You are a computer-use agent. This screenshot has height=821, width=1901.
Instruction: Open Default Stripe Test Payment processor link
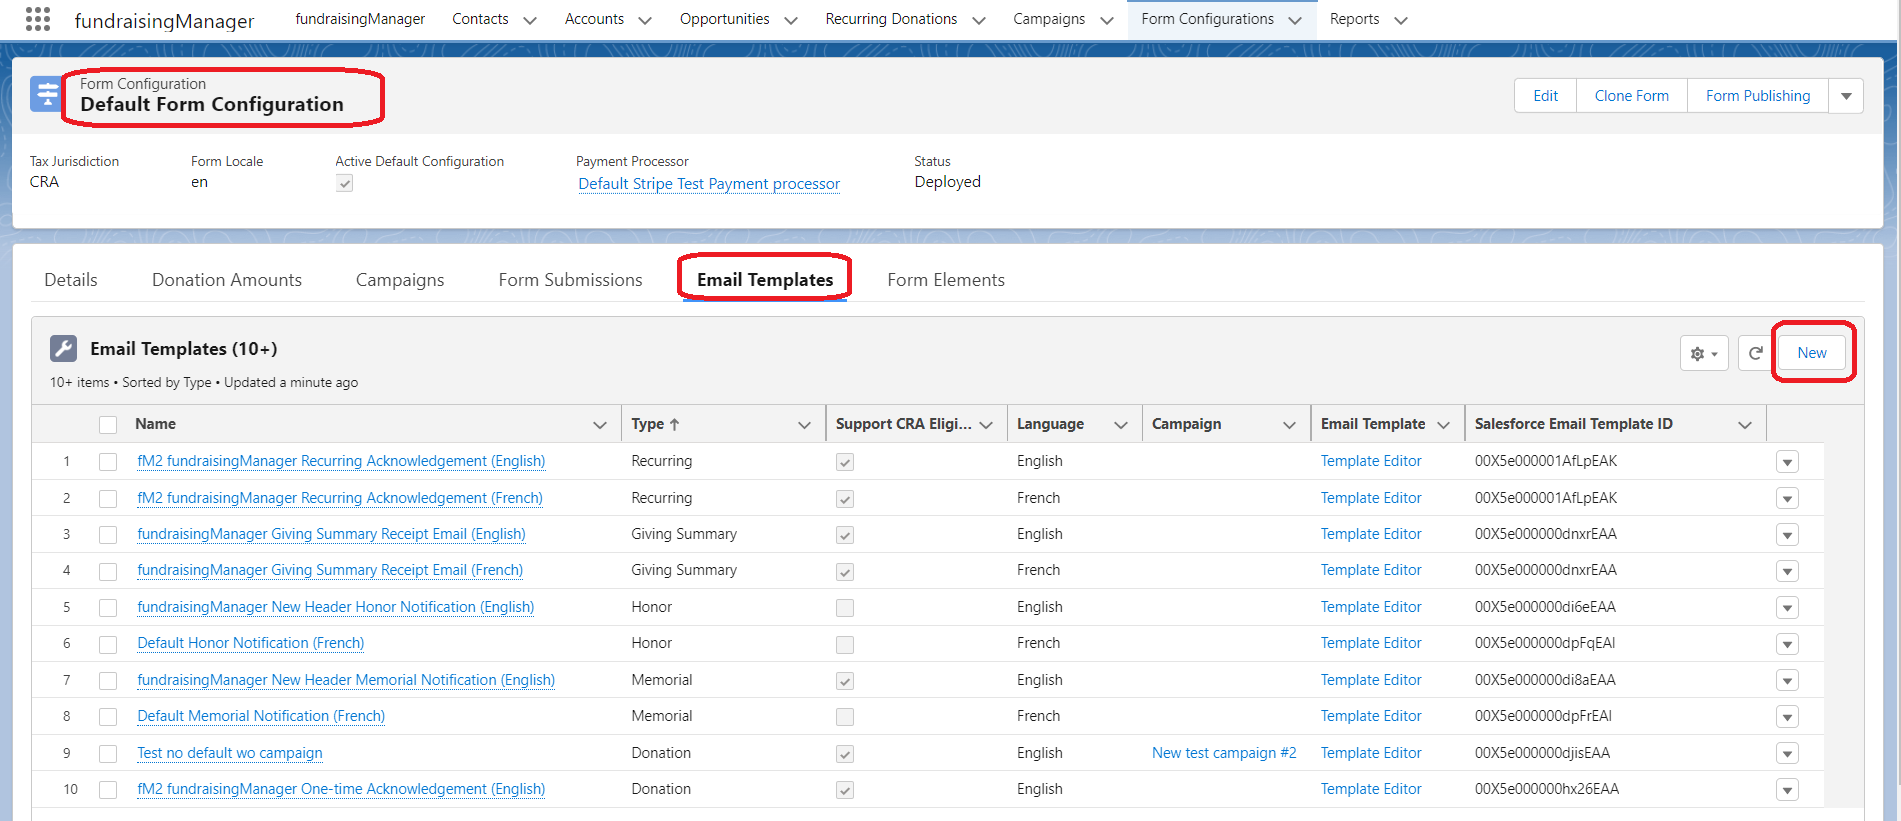tap(709, 184)
